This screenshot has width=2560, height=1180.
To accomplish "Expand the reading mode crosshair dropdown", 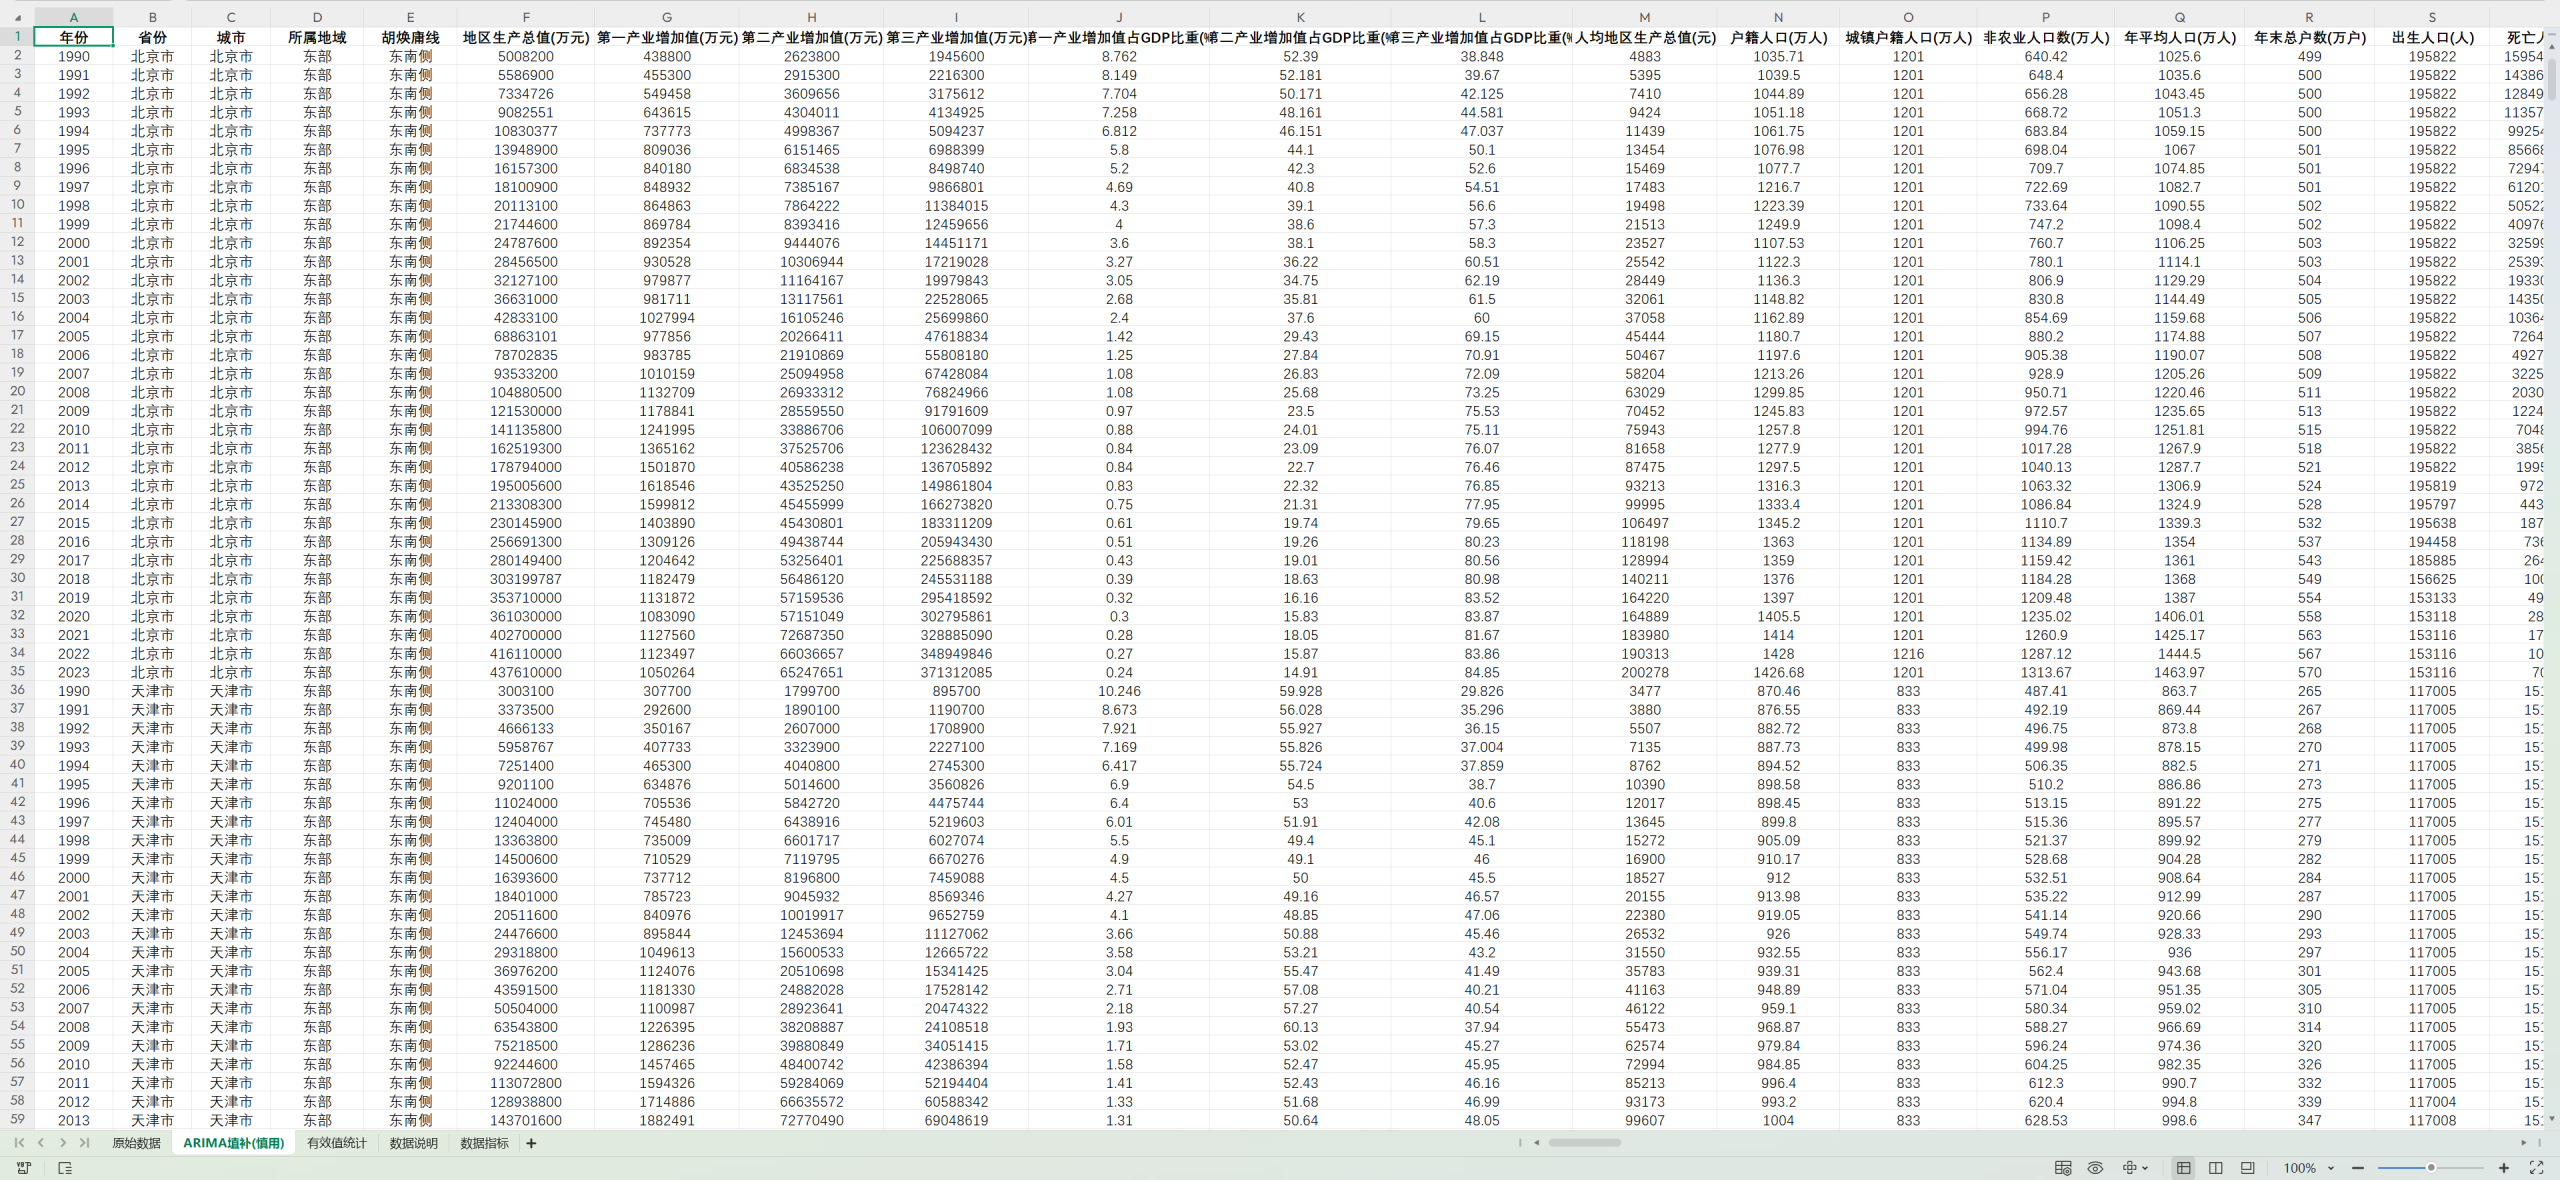I will [2144, 1168].
